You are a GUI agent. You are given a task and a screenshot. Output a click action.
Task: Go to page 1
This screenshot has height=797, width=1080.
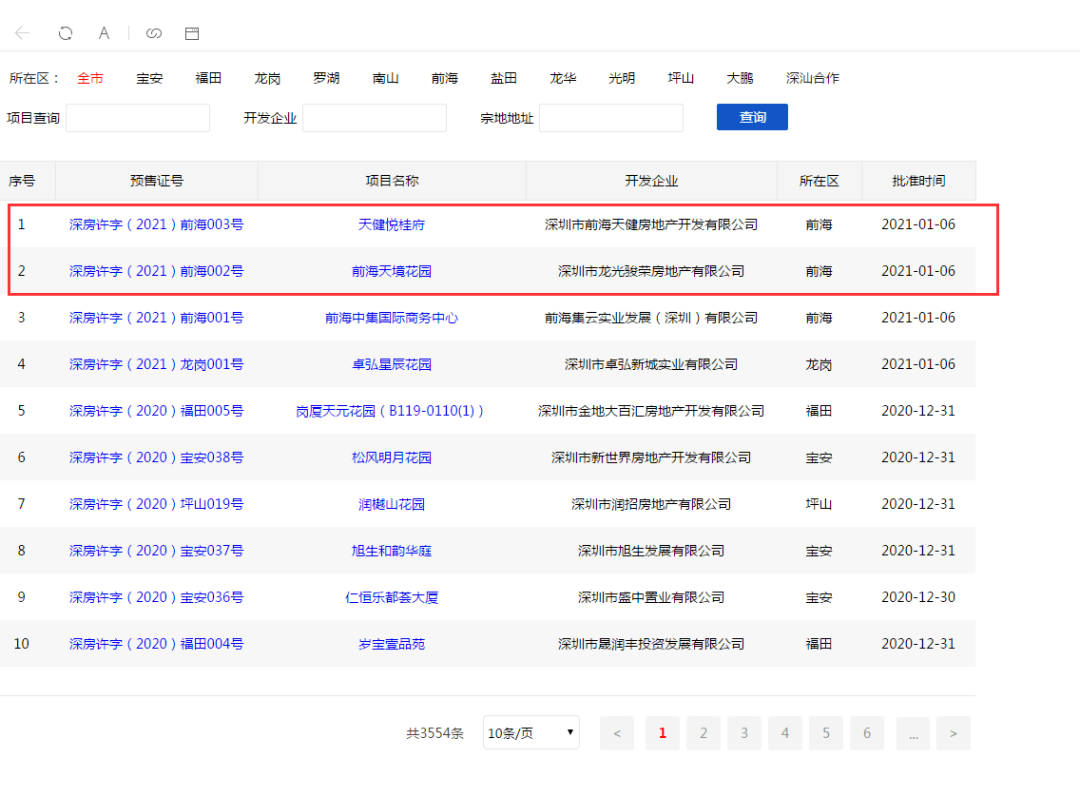[663, 733]
